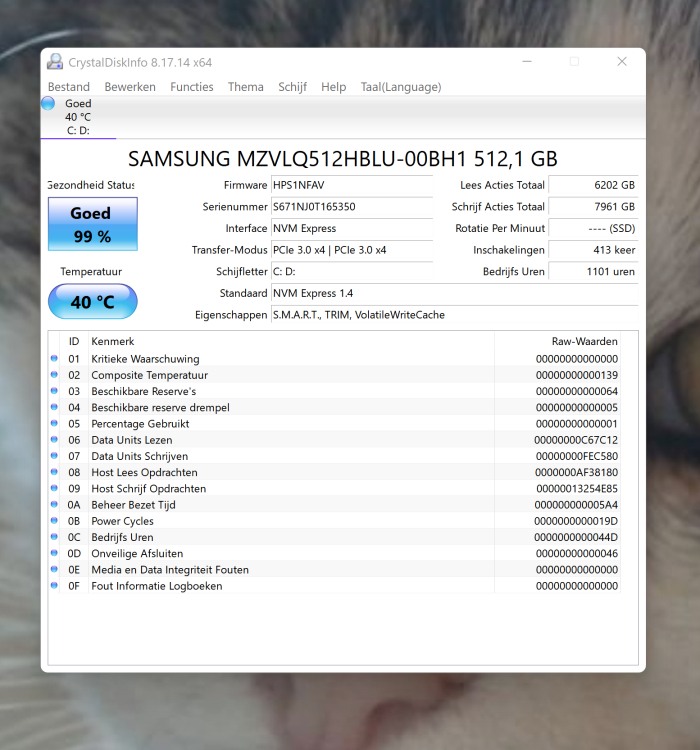
Task: Select the Data Units Lezen row
Action: [334, 440]
